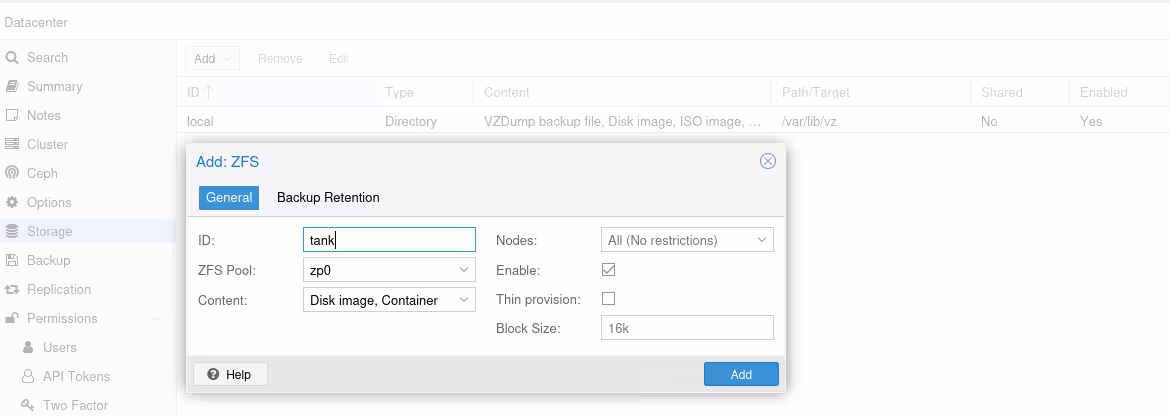This screenshot has height=417, width=1170.
Task: Uncheck the Enable checkbox
Action: pos(608,270)
